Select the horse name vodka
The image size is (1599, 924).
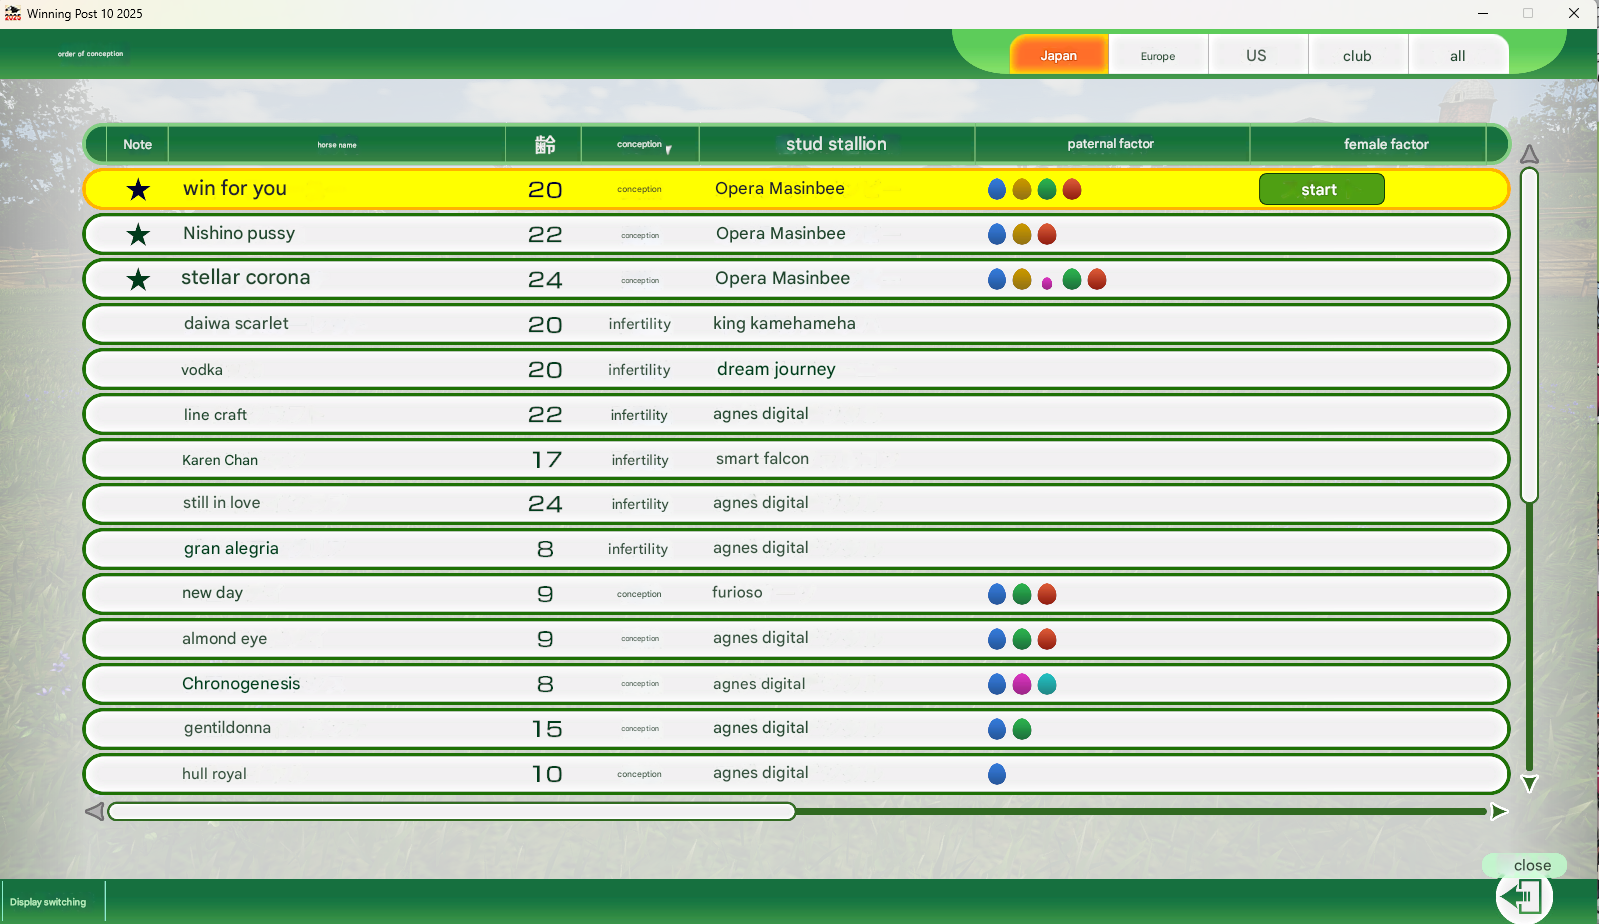(x=202, y=369)
